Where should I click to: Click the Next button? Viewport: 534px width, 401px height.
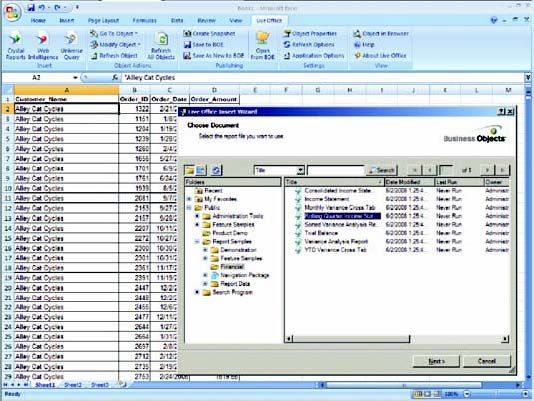pyautogui.click(x=436, y=361)
